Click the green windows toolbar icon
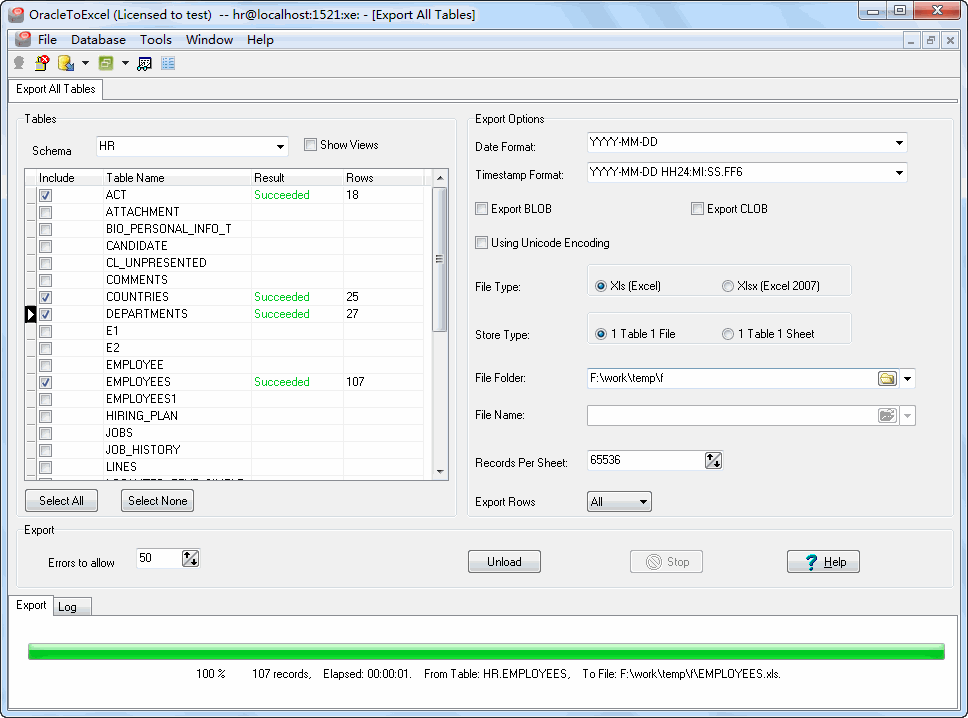The width and height of the screenshot is (968, 718). pos(106,63)
